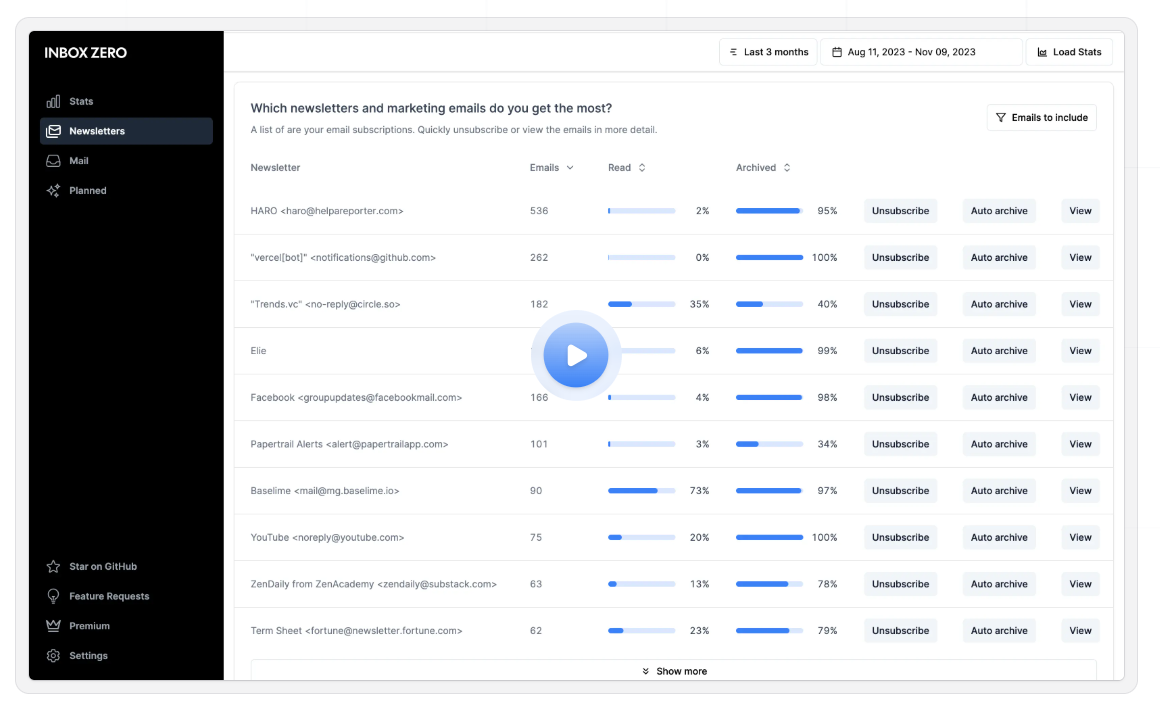
Task: Click the Feature Requests lightbulb icon
Action: tap(54, 597)
